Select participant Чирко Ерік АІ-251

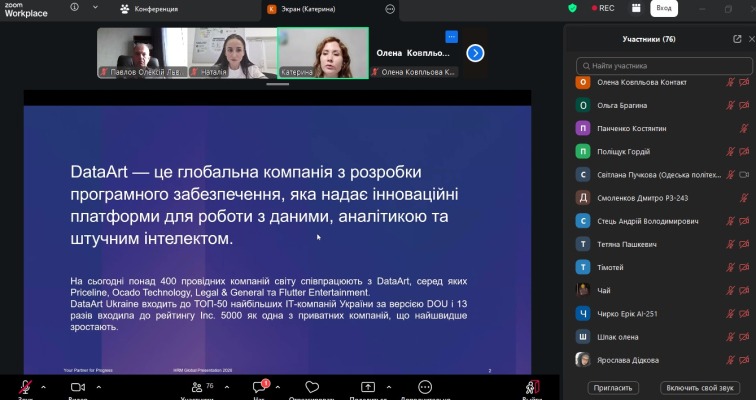tap(661, 314)
